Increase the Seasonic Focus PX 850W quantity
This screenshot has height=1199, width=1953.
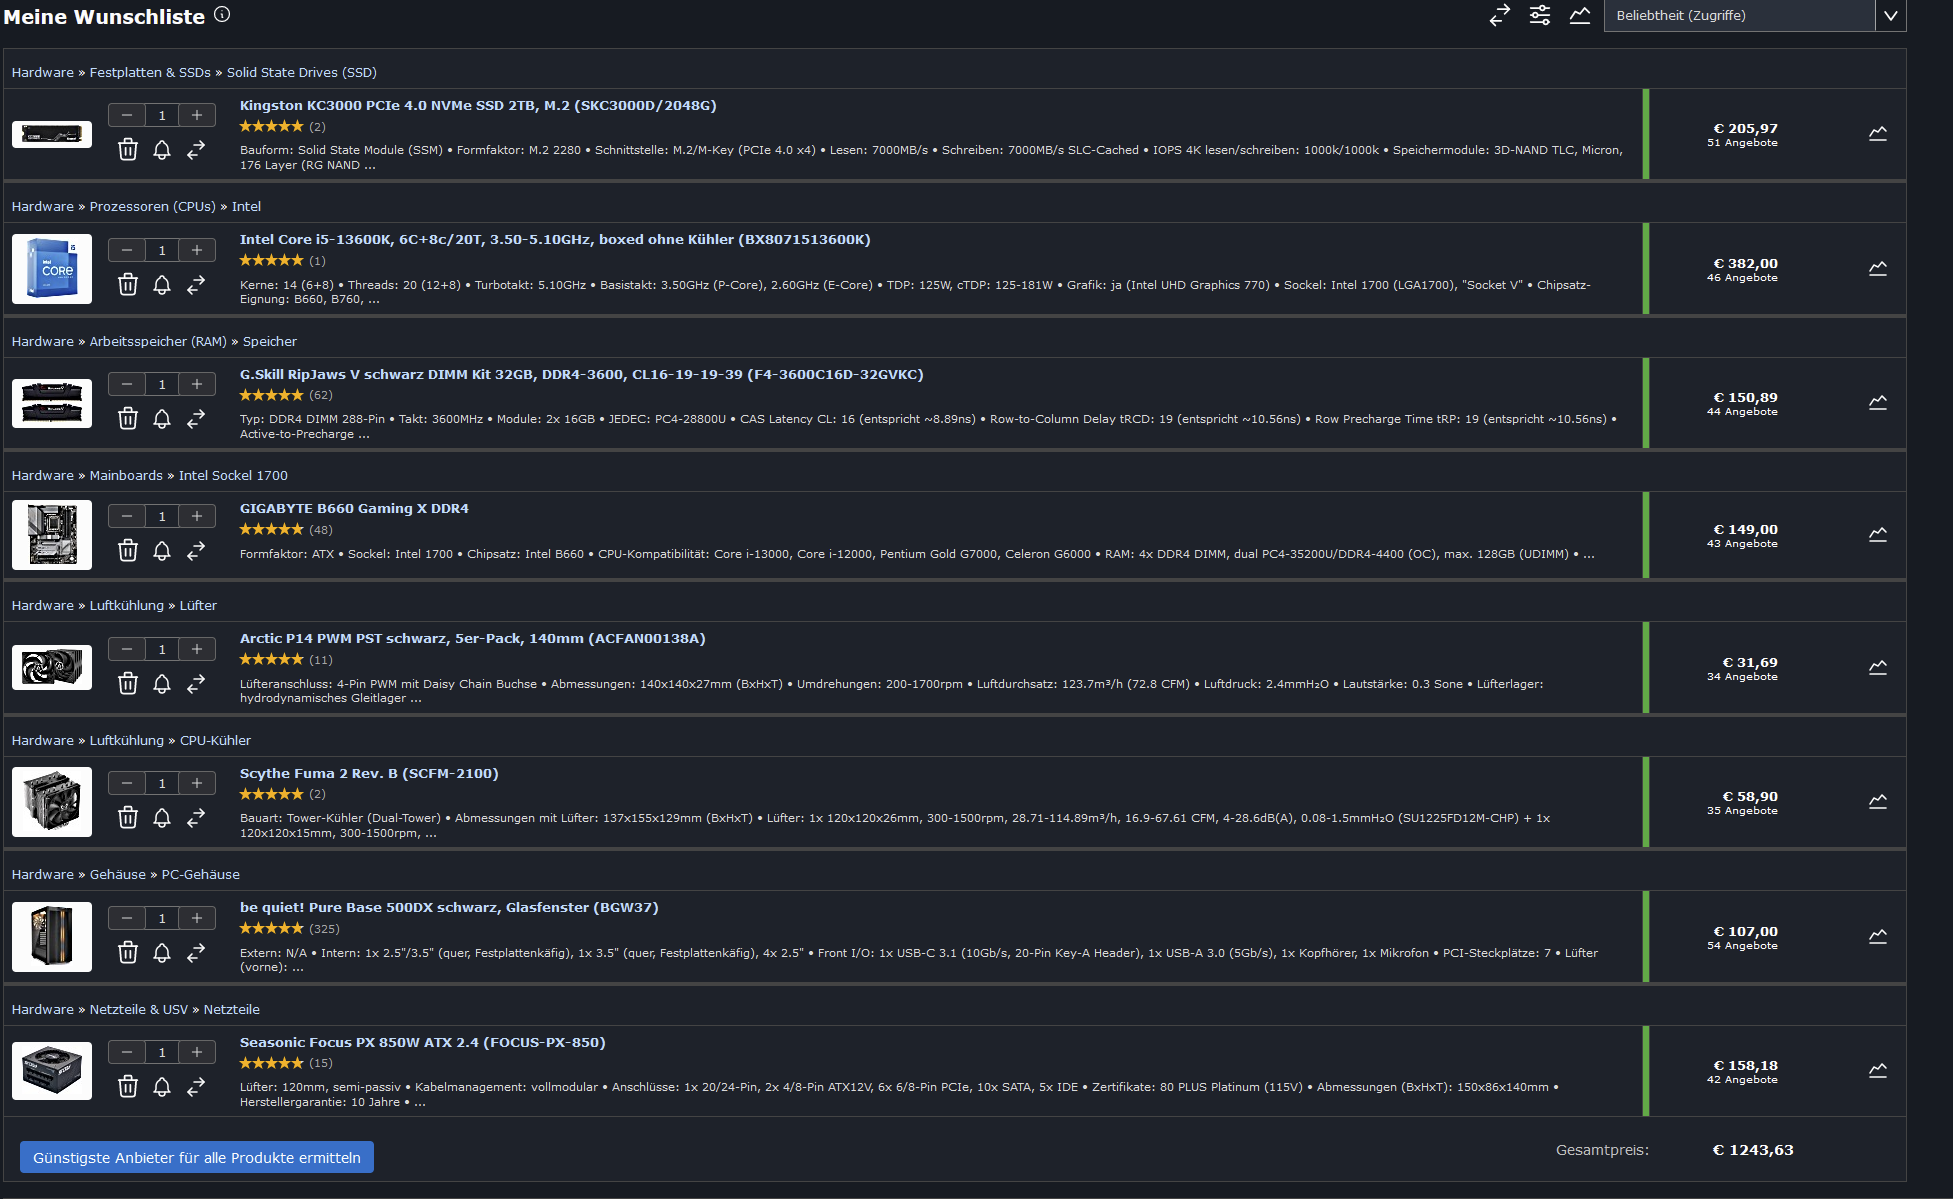[197, 1052]
